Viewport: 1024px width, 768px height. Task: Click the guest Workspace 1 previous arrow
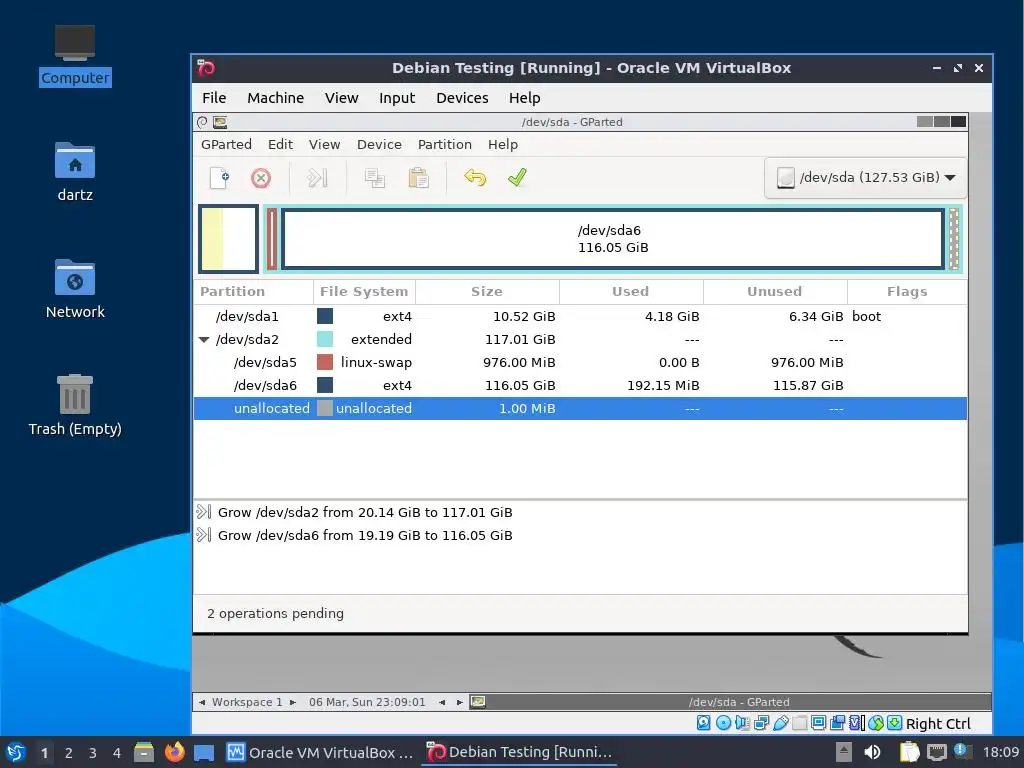pyautogui.click(x=202, y=702)
